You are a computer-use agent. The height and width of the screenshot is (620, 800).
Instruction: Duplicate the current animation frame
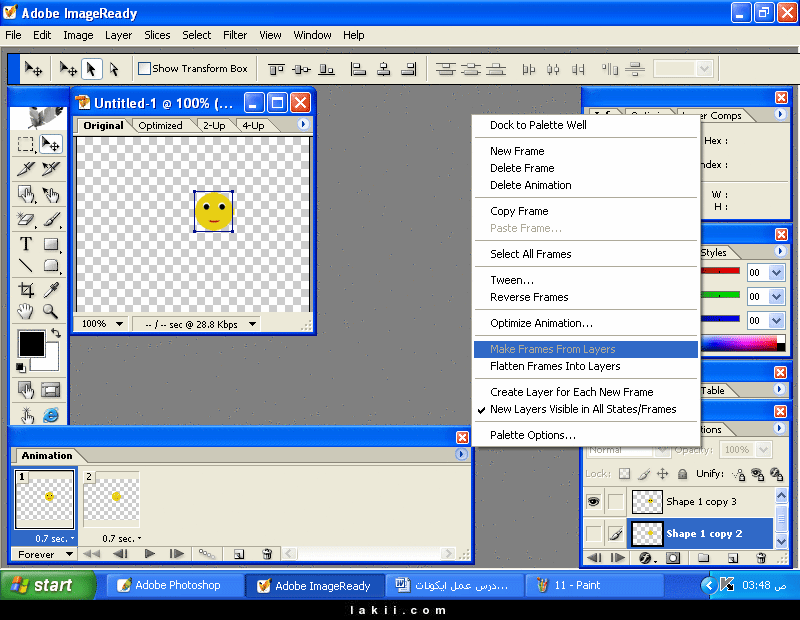point(239,554)
